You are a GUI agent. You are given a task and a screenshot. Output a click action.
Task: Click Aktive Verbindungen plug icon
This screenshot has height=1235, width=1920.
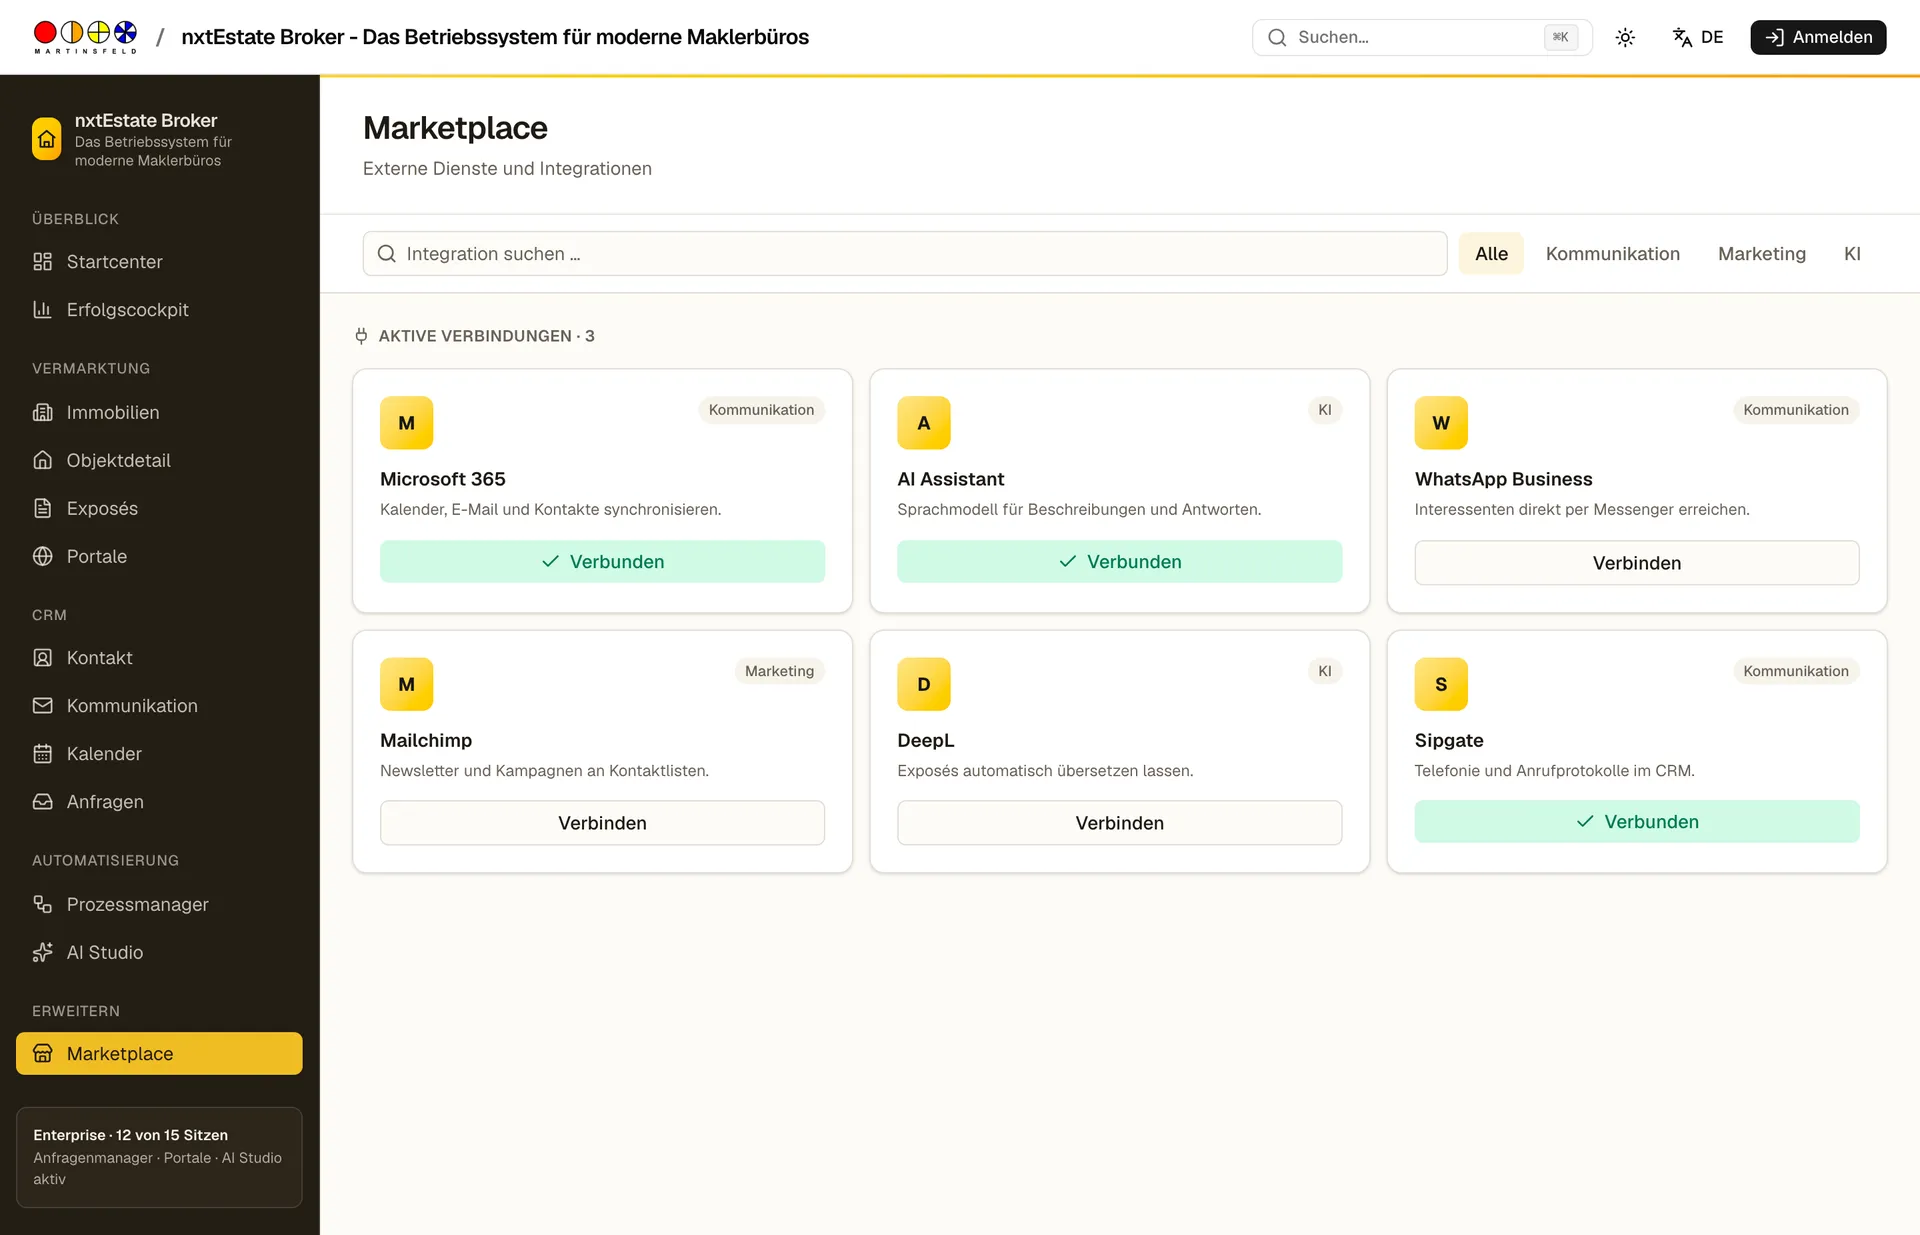pyautogui.click(x=361, y=336)
